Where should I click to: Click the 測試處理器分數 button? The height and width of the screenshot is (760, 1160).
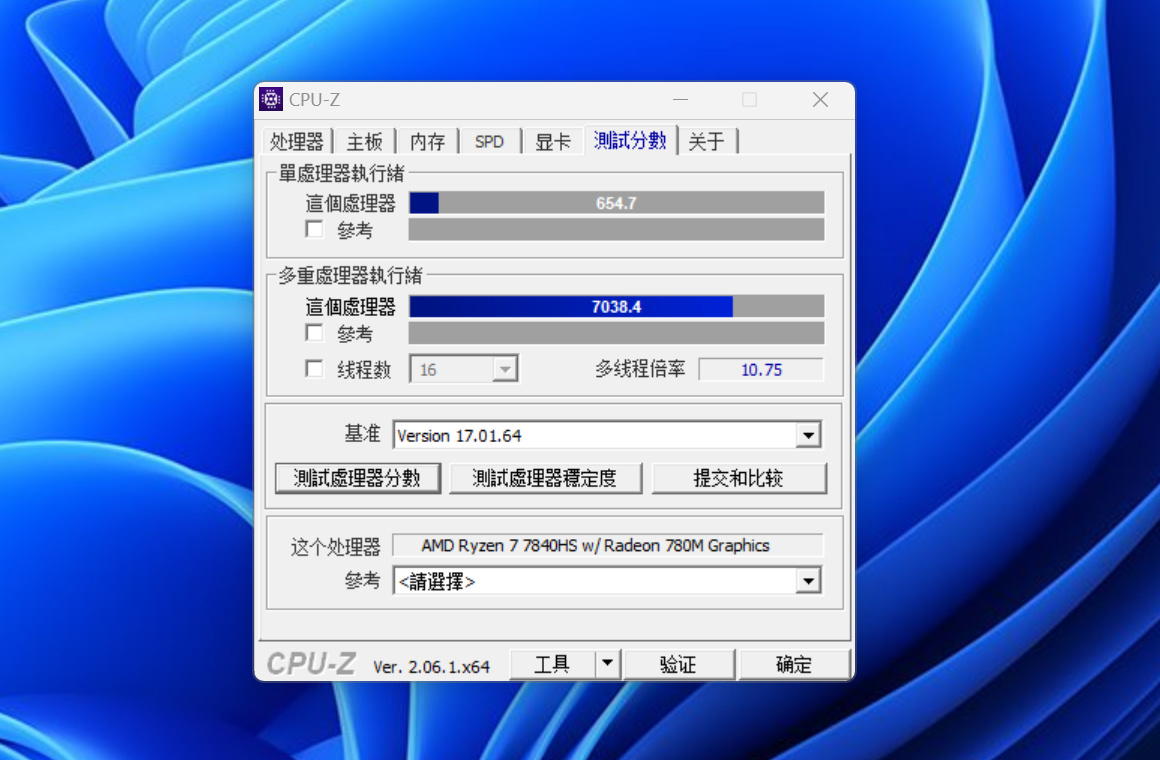click(x=357, y=478)
